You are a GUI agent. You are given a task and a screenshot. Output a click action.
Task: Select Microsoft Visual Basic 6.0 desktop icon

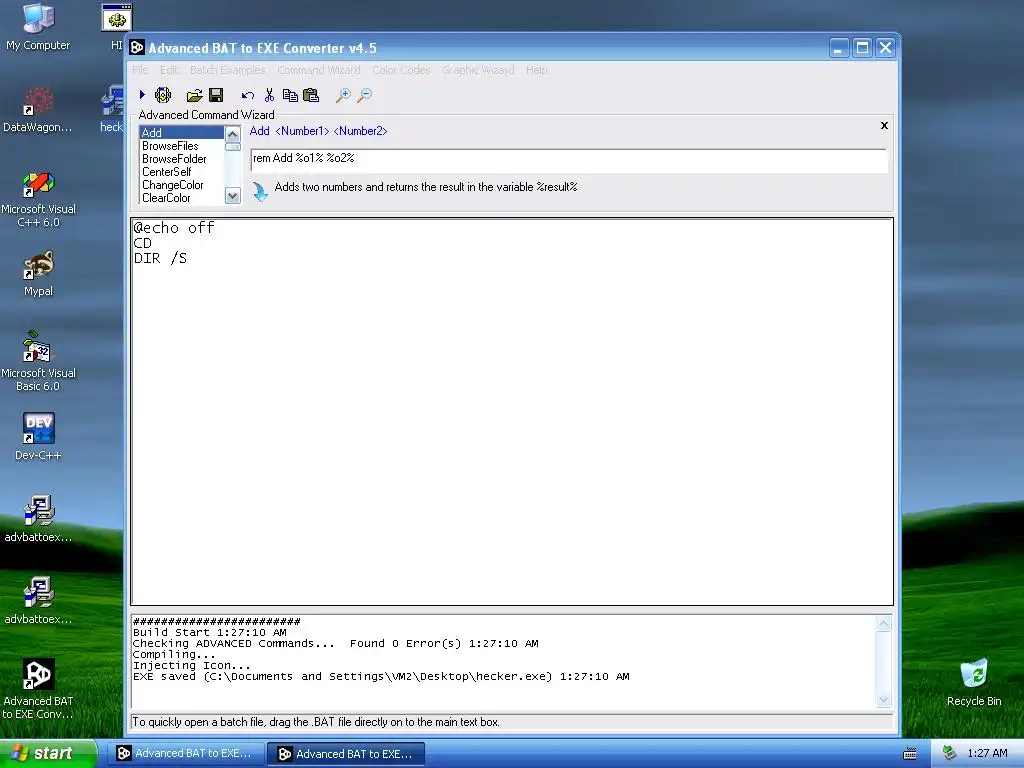38,361
